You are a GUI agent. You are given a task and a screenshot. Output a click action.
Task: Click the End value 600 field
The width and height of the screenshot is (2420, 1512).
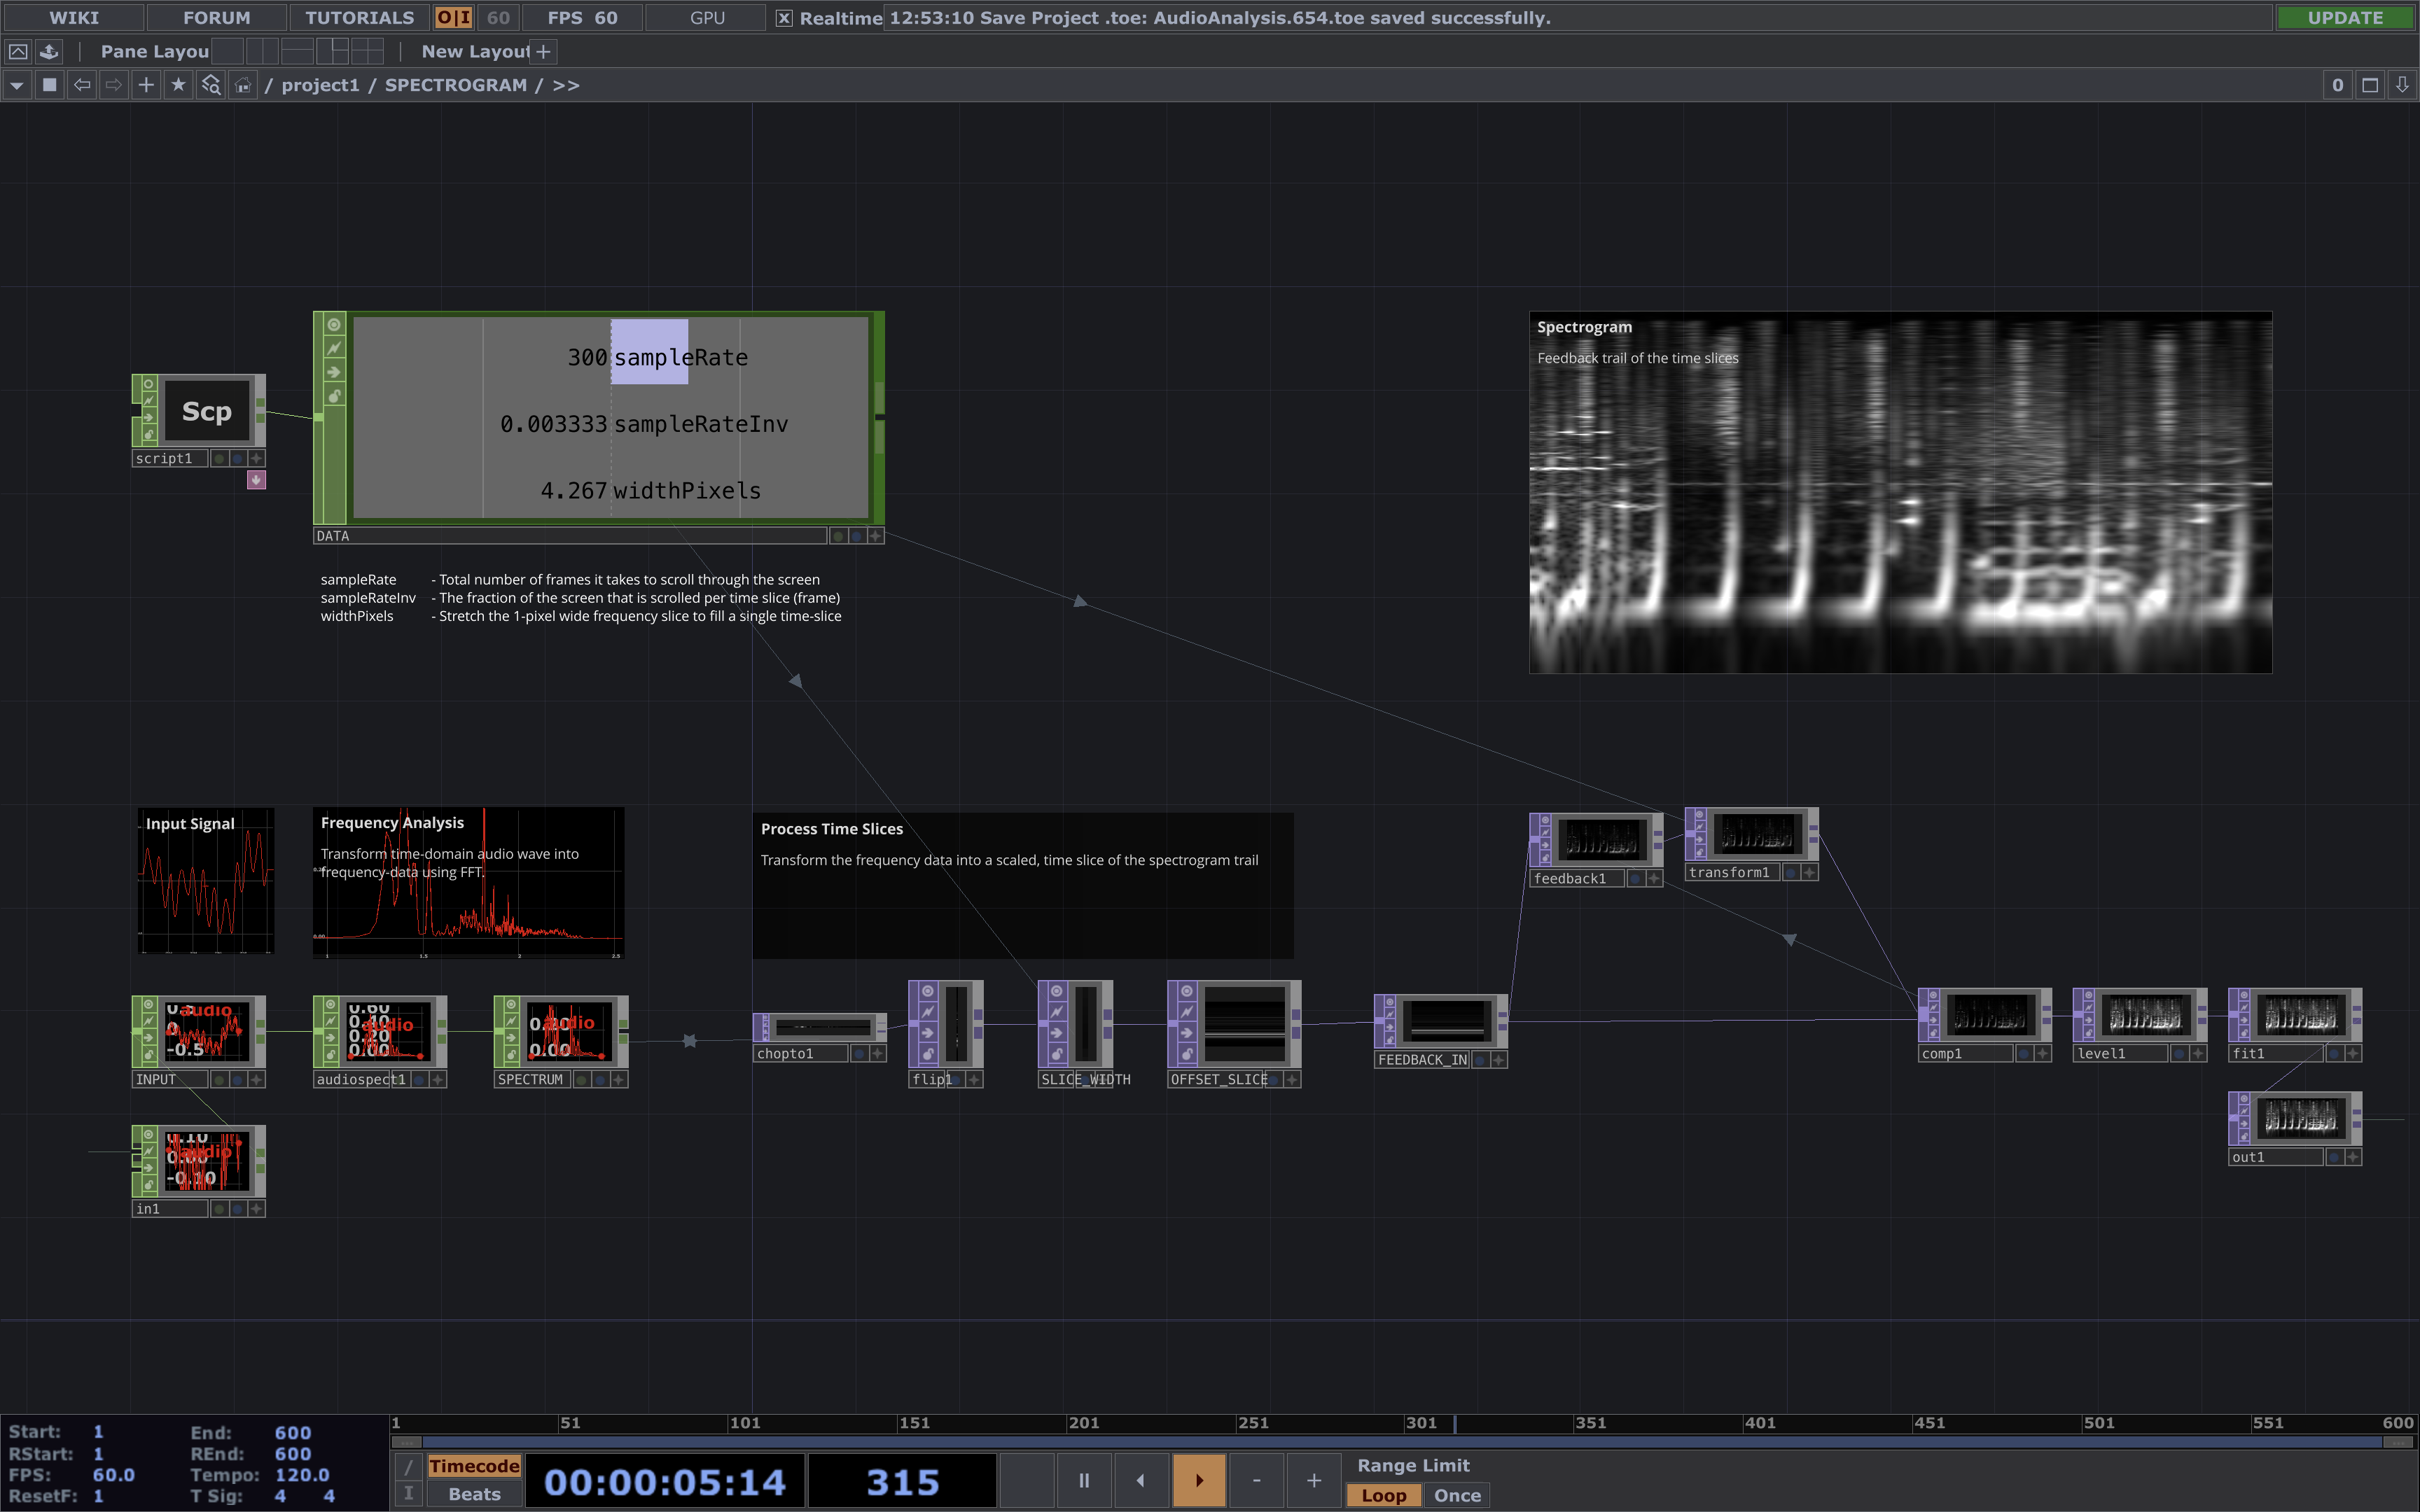click(293, 1433)
